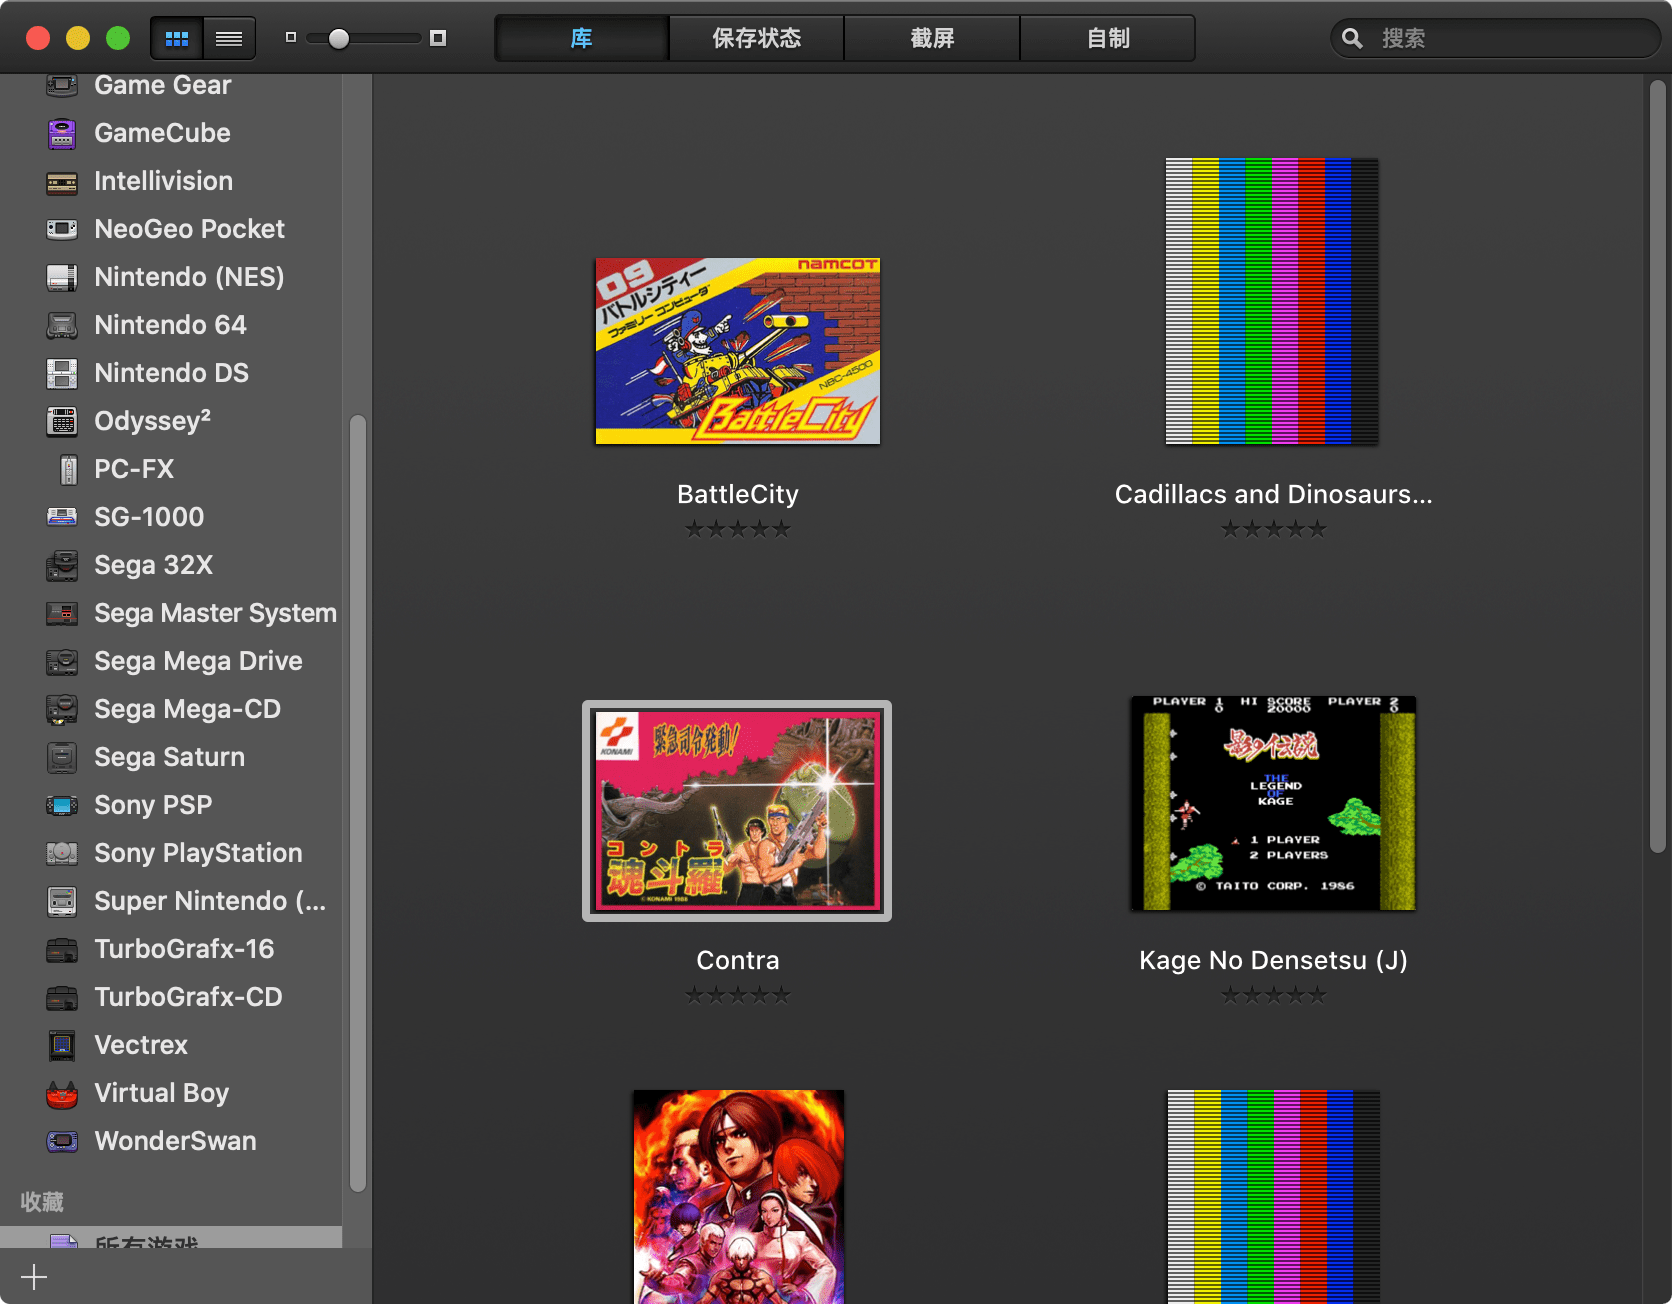Click the 收藏 section header
This screenshot has width=1672, height=1304.
pos(42,1201)
